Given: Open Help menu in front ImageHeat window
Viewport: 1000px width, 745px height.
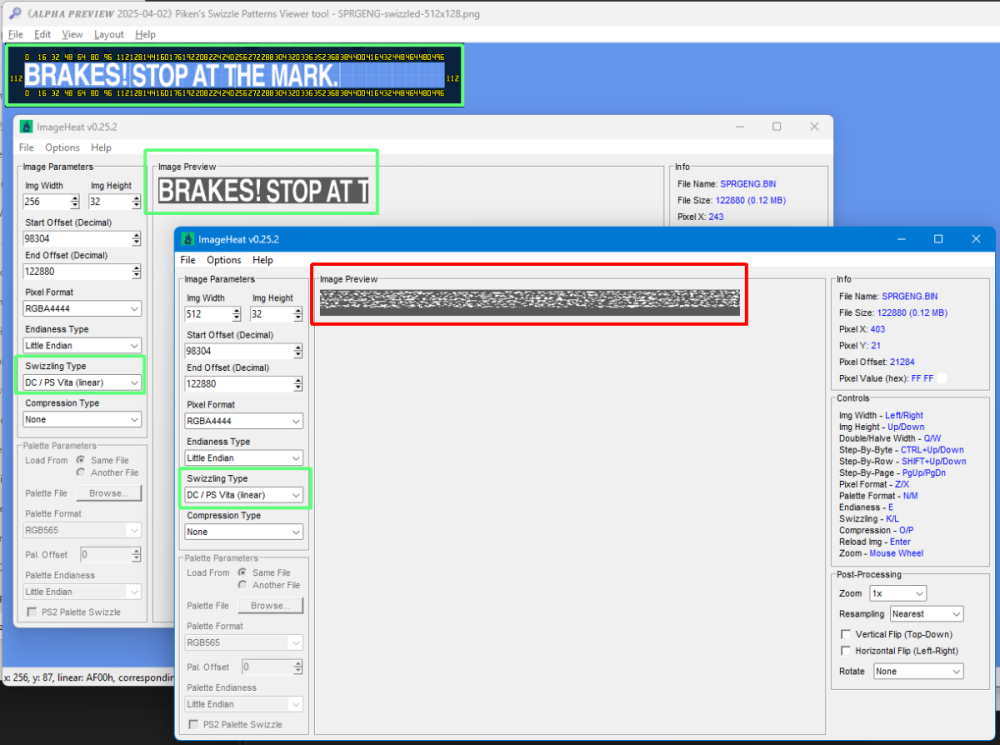Looking at the screenshot, I should click(262, 260).
